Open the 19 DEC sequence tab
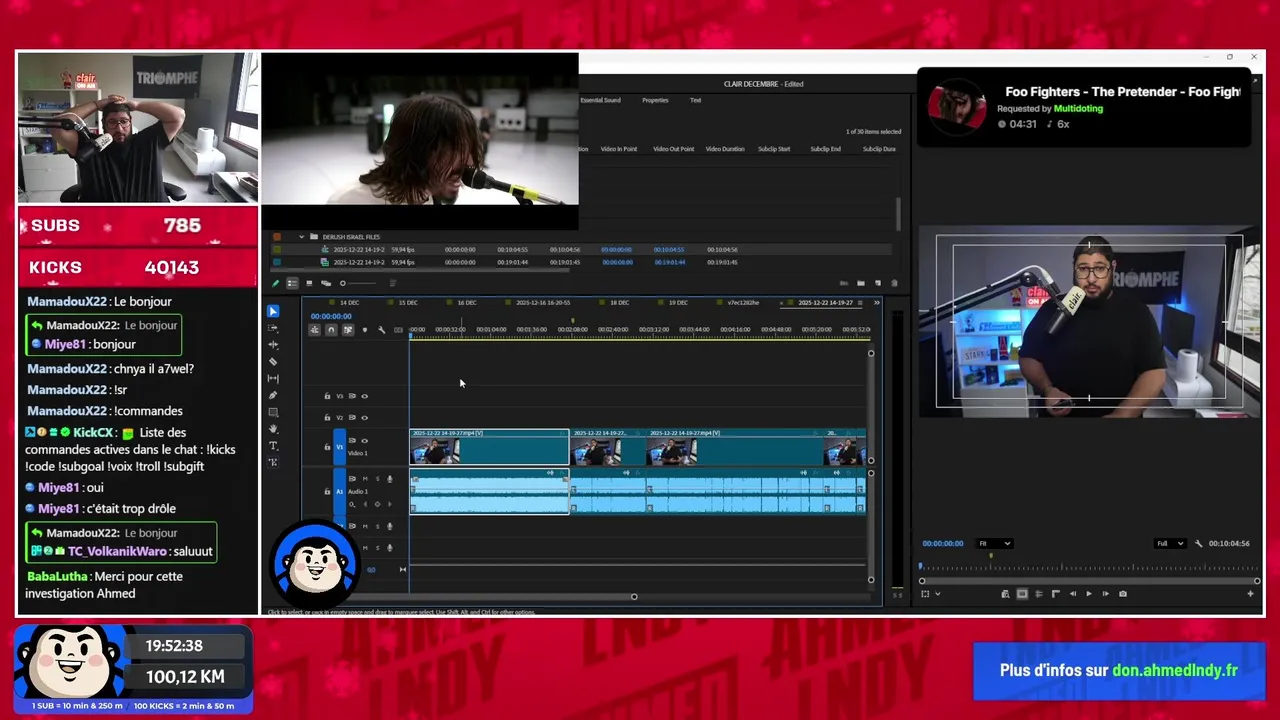The height and width of the screenshot is (720, 1280). 678,302
